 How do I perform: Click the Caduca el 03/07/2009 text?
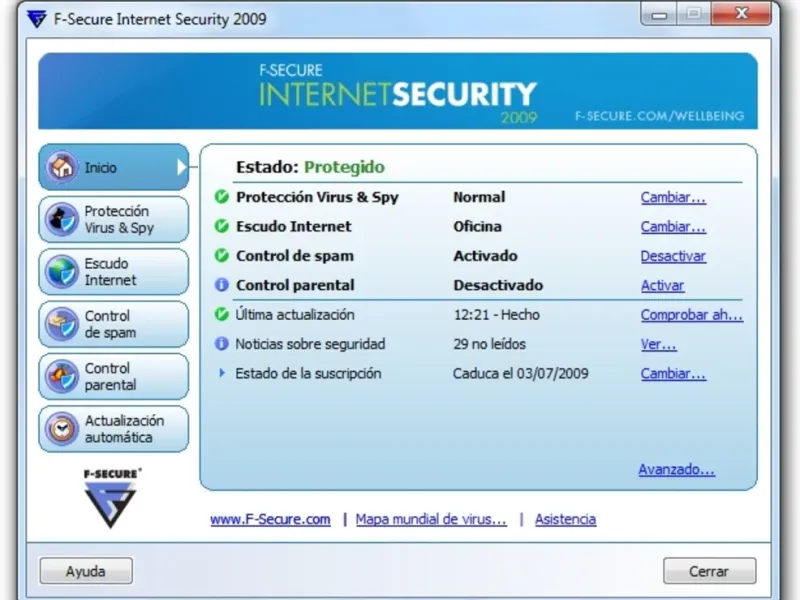(x=520, y=373)
